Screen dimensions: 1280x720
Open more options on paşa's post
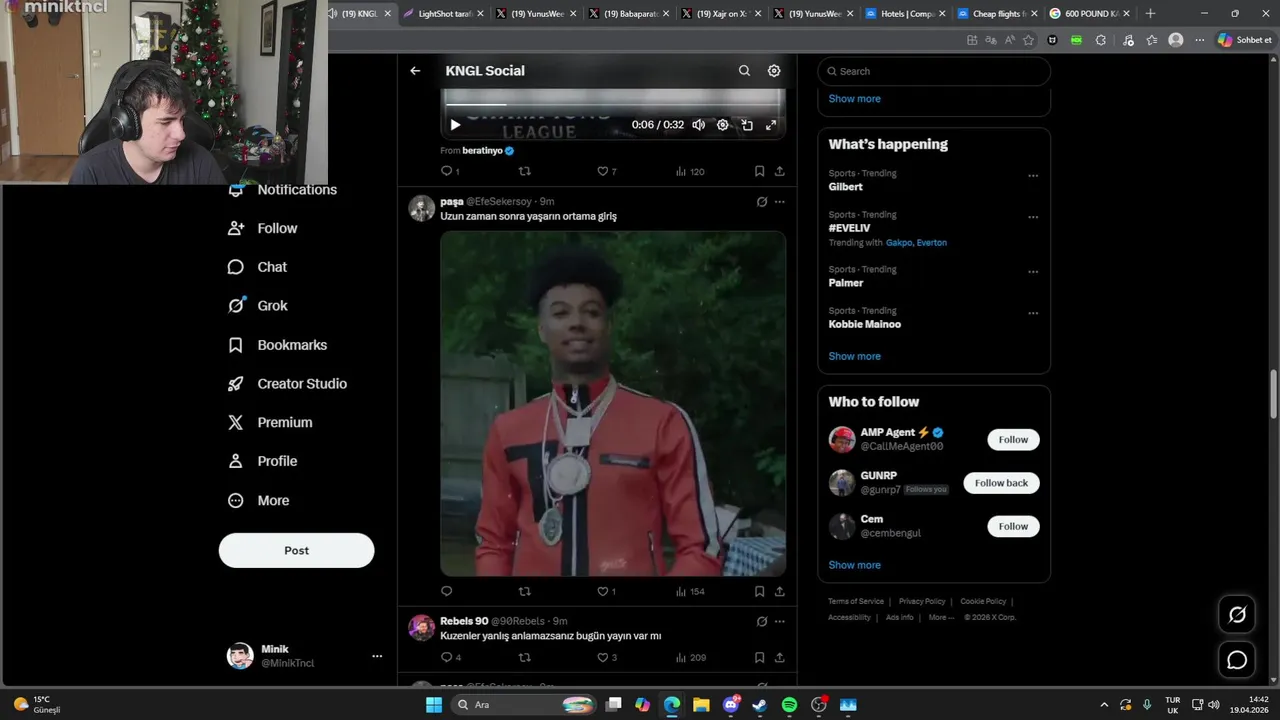780,202
